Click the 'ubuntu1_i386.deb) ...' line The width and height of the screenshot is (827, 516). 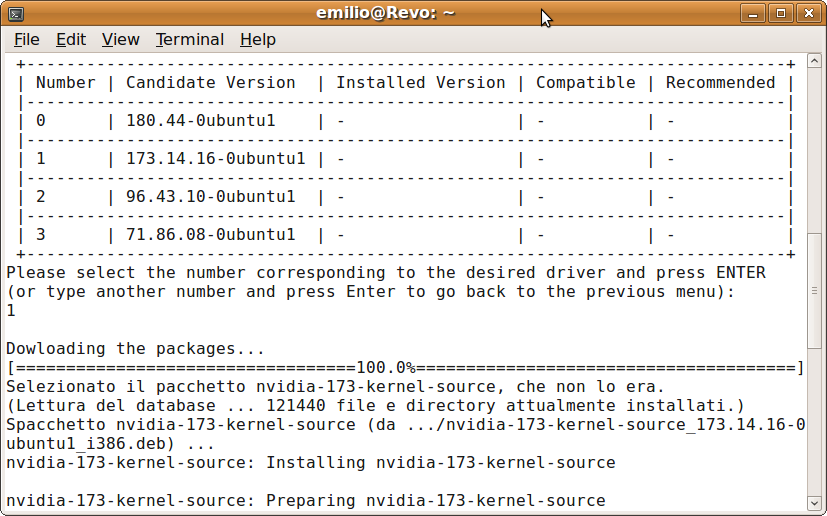(x=110, y=444)
